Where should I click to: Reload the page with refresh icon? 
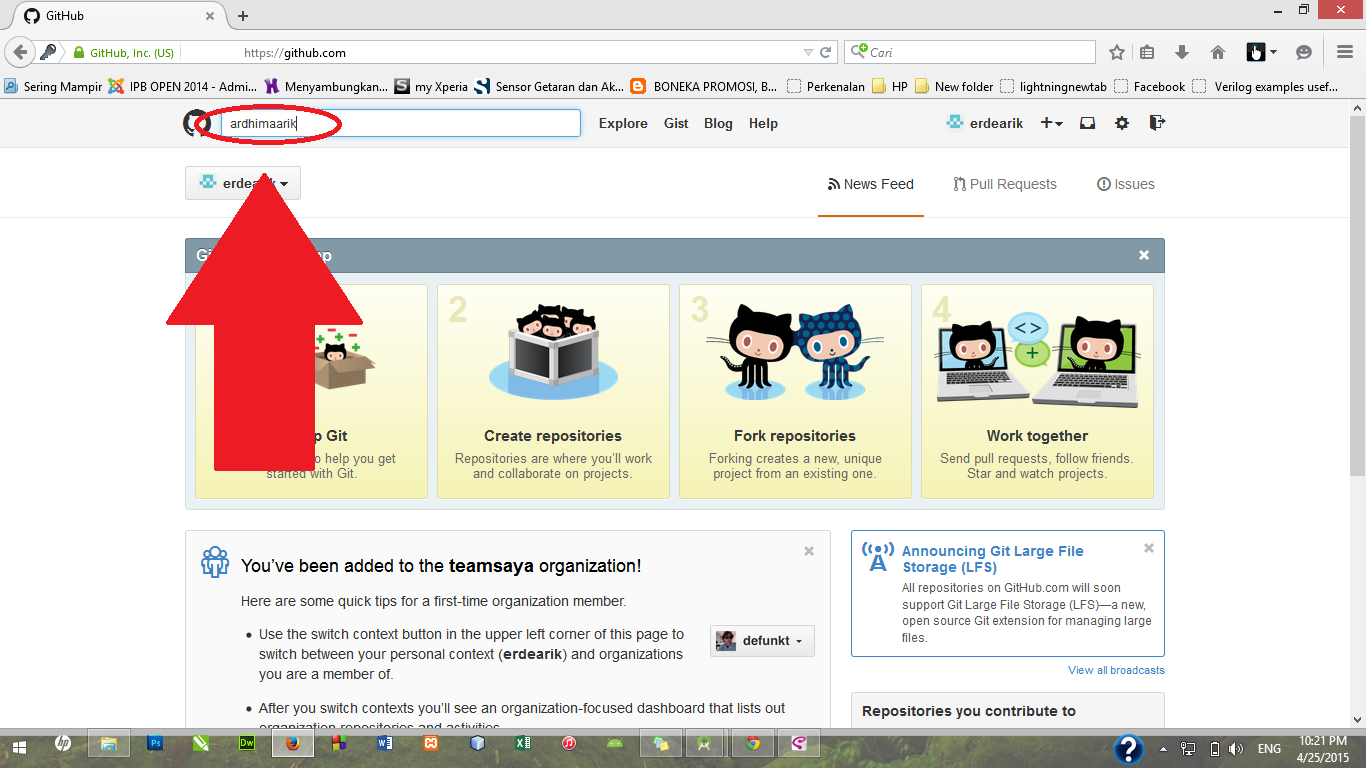[826, 53]
